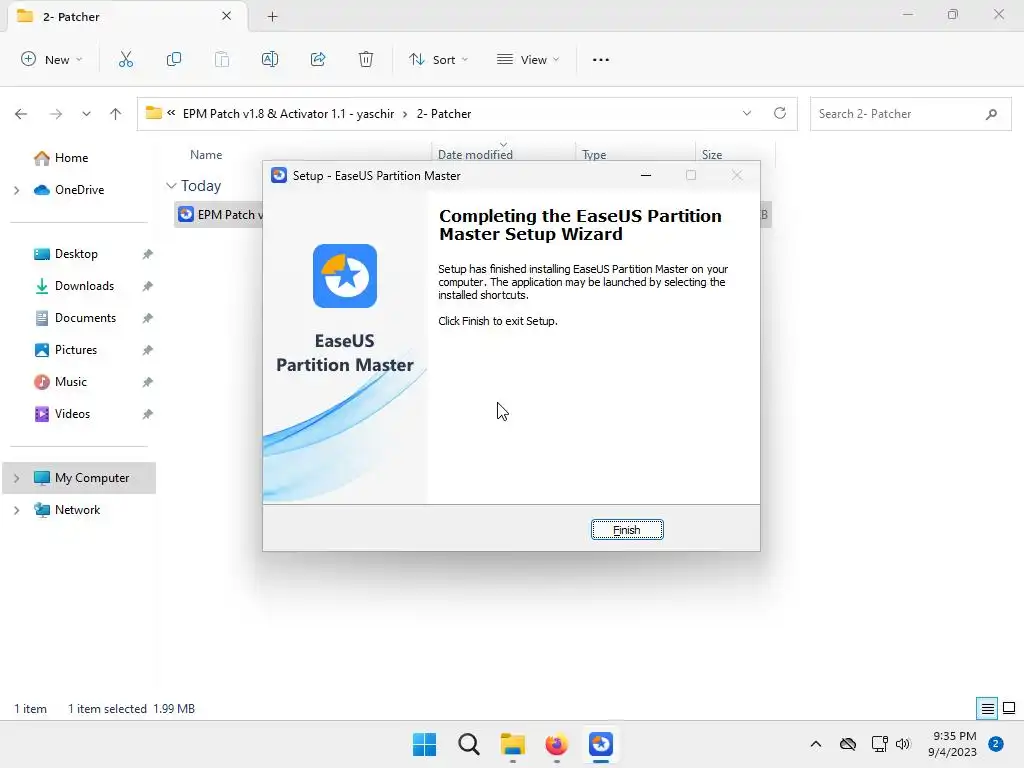Viewport: 1024px width, 768px height.
Task: Click the search magnifier in search box
Action: pyautogui.click(x=991, y=114)
